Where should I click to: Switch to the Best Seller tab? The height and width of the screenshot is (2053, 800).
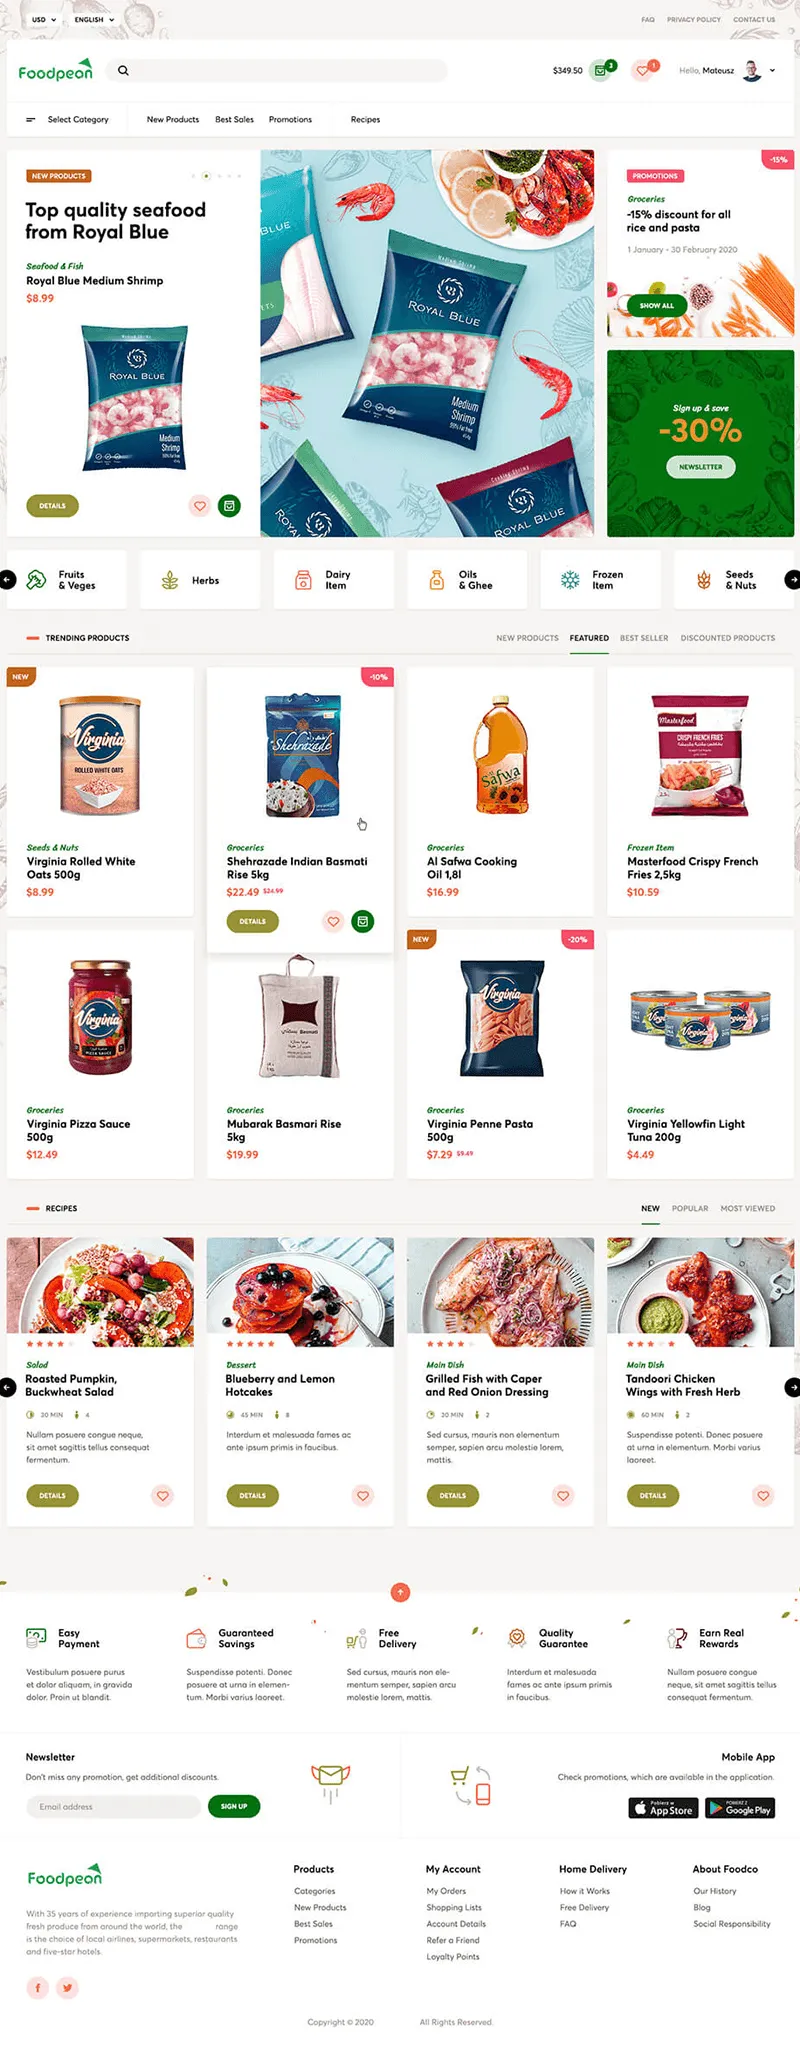(x=644, y=638)
